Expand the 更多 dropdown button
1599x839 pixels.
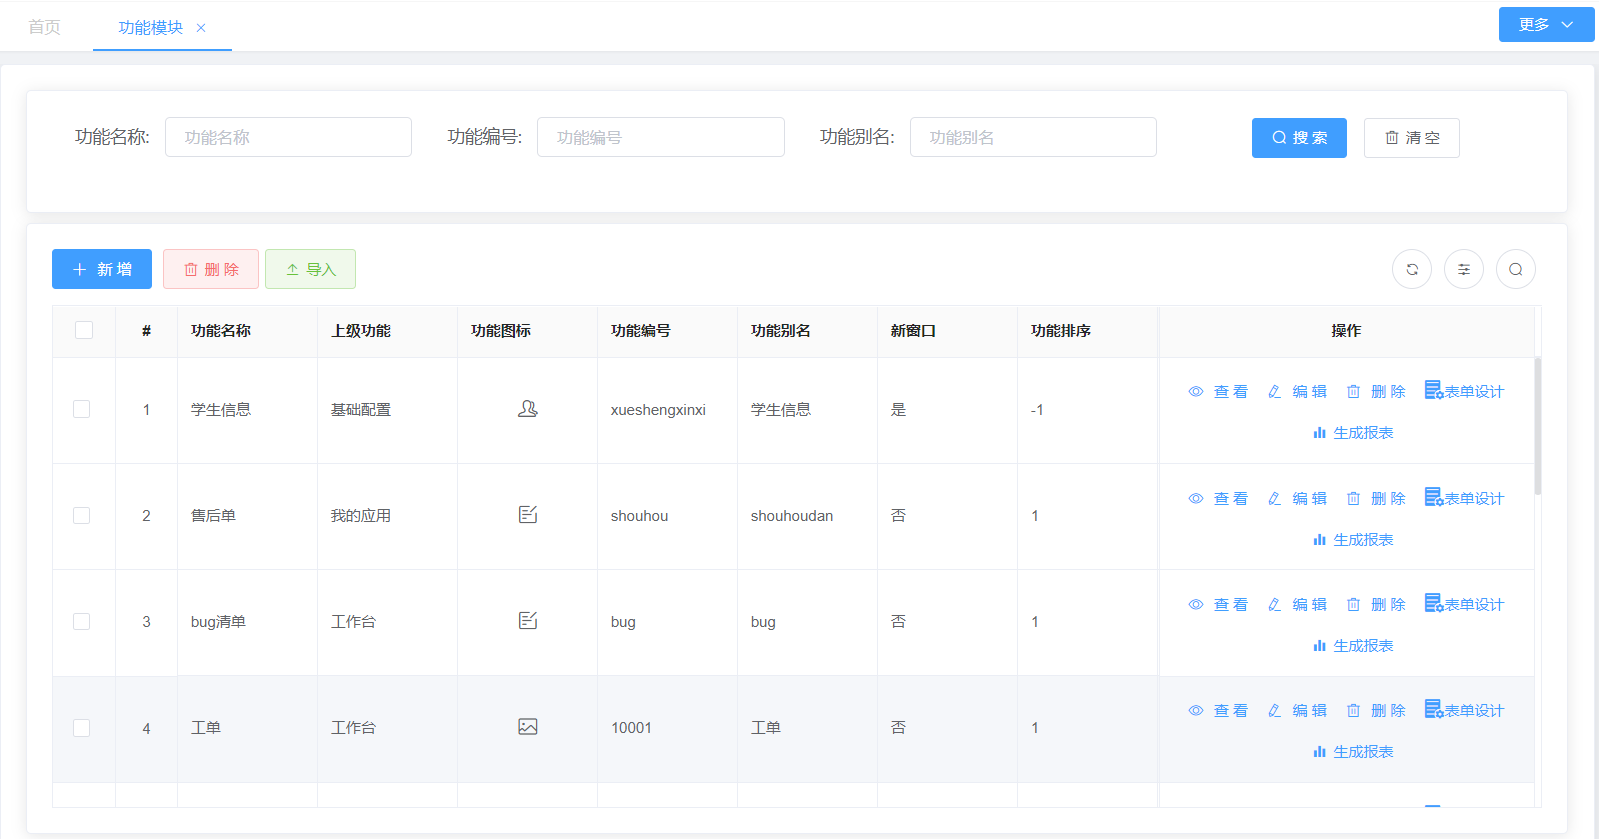(x=1545, y=25)
